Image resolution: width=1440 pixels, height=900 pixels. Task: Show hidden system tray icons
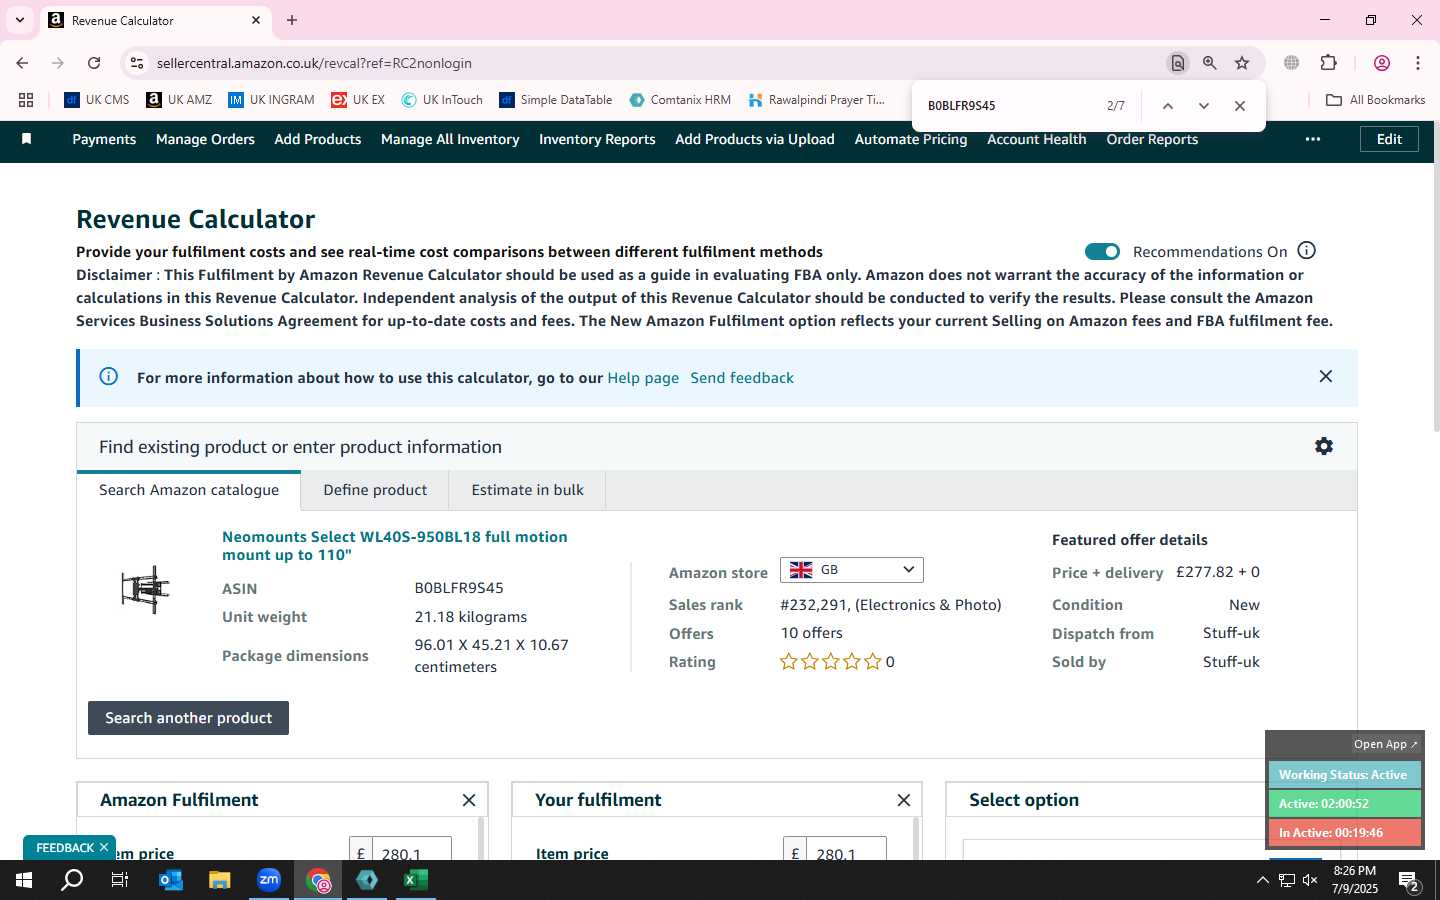coord(1262,880)
